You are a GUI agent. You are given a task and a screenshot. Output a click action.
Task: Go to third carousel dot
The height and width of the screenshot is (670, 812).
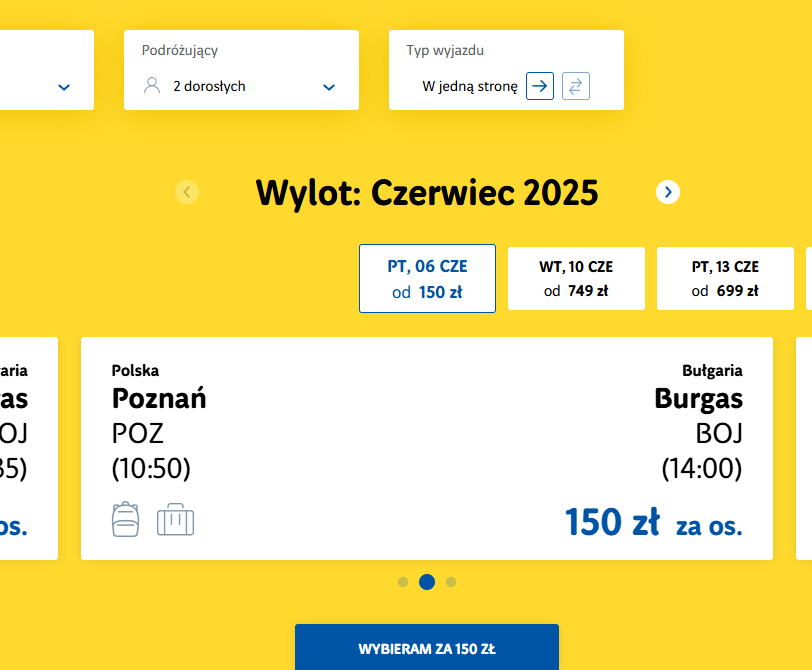[x=451, y=582]
